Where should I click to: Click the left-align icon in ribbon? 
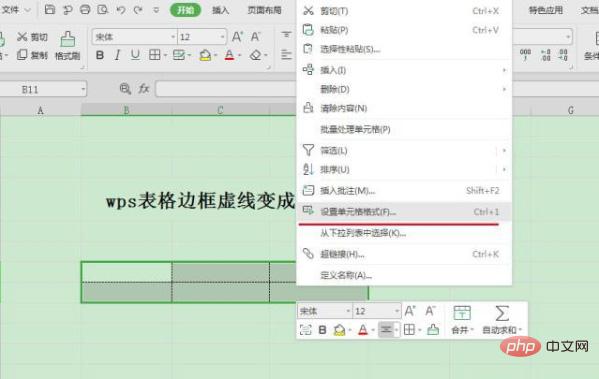point(287,55)
